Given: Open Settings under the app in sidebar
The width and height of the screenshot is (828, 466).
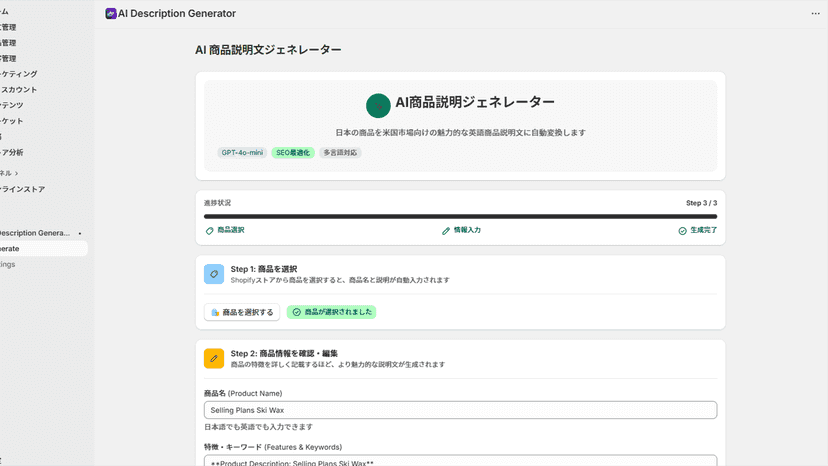Looking at the screenshot, I should click(x=8, y=265).
